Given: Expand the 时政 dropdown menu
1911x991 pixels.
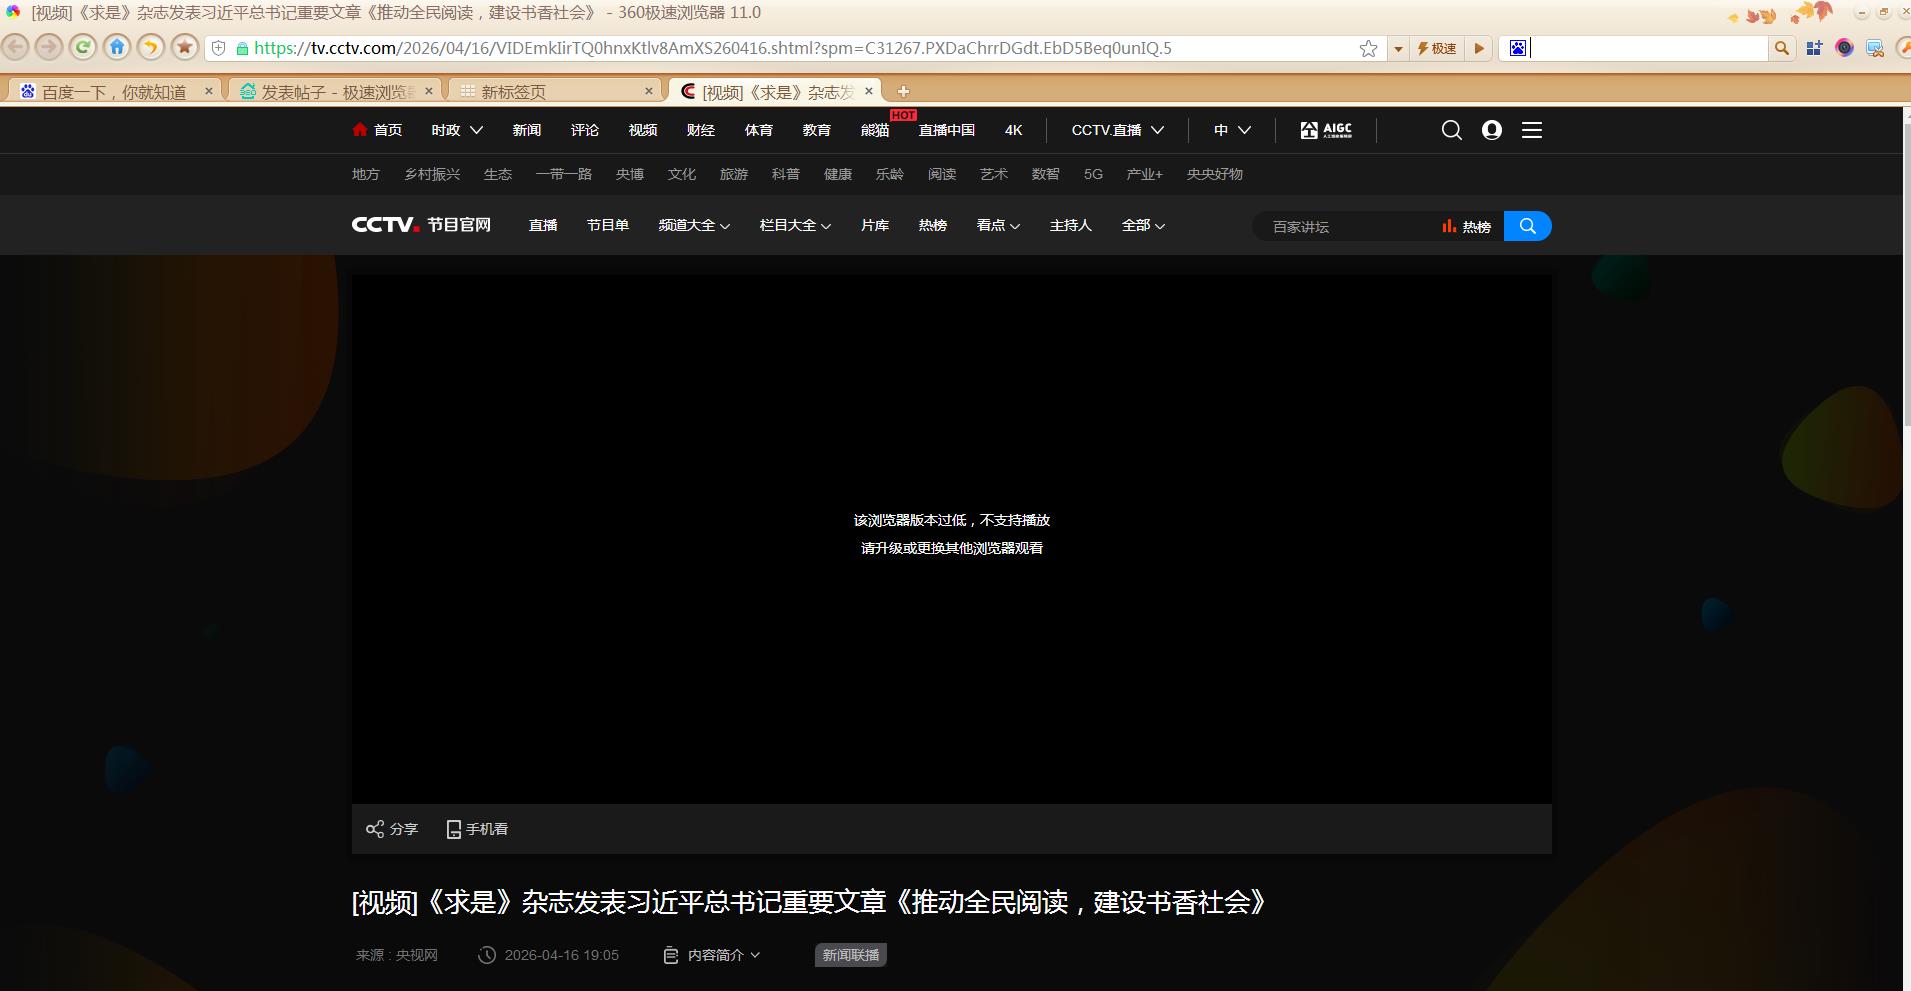Looking at the screenshot, I should tap(457, 130).
